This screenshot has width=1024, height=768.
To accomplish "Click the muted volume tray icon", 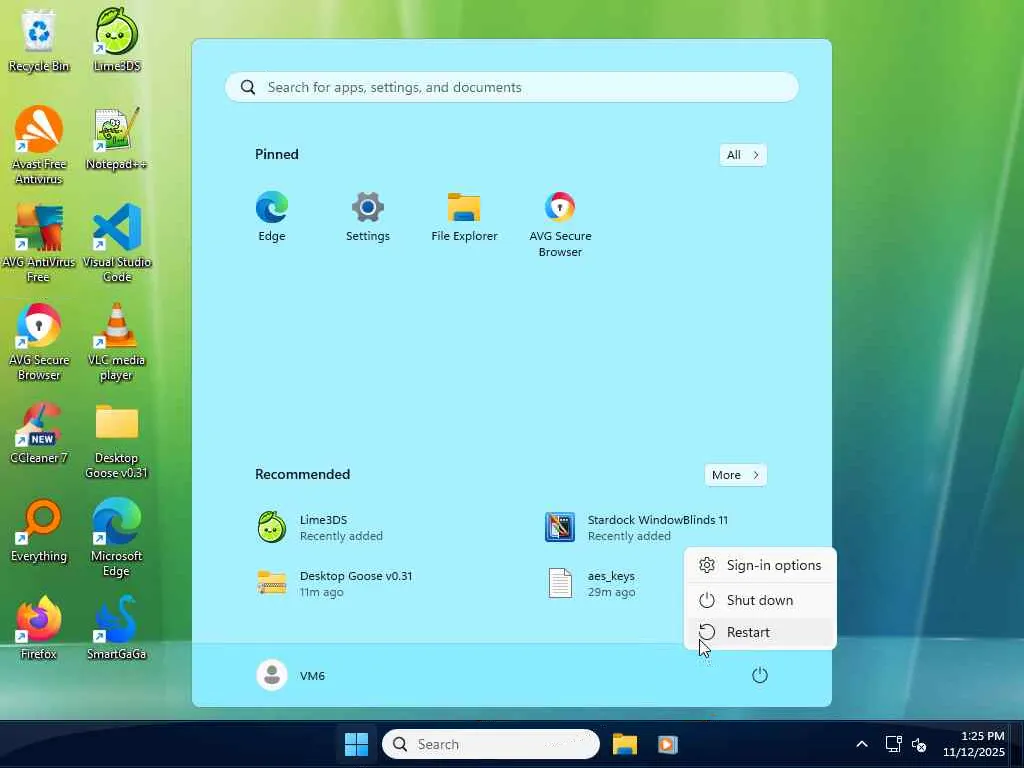I will point(919,744).
